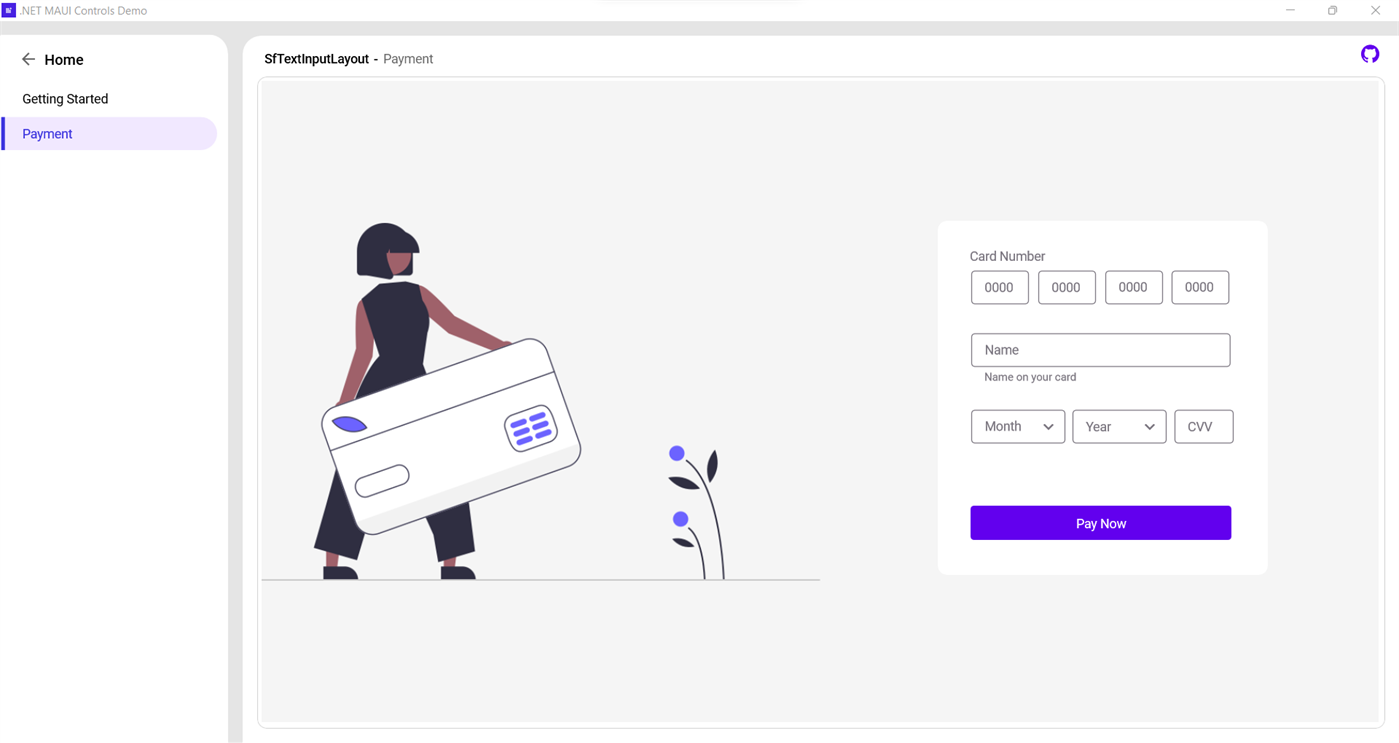
Task: Click the .NET MAUI app icon in title bar
Action: [x=9, y=10]
